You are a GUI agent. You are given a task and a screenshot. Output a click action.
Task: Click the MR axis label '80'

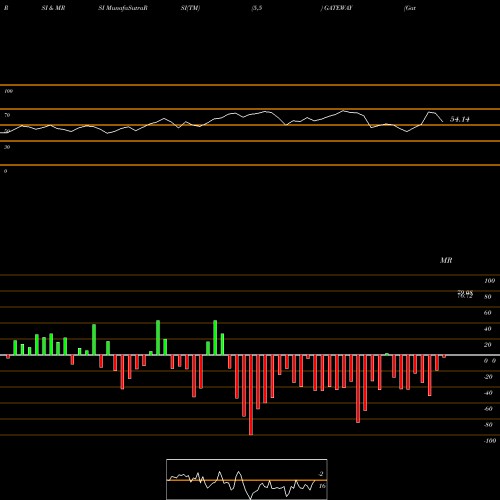pos(488,297)
